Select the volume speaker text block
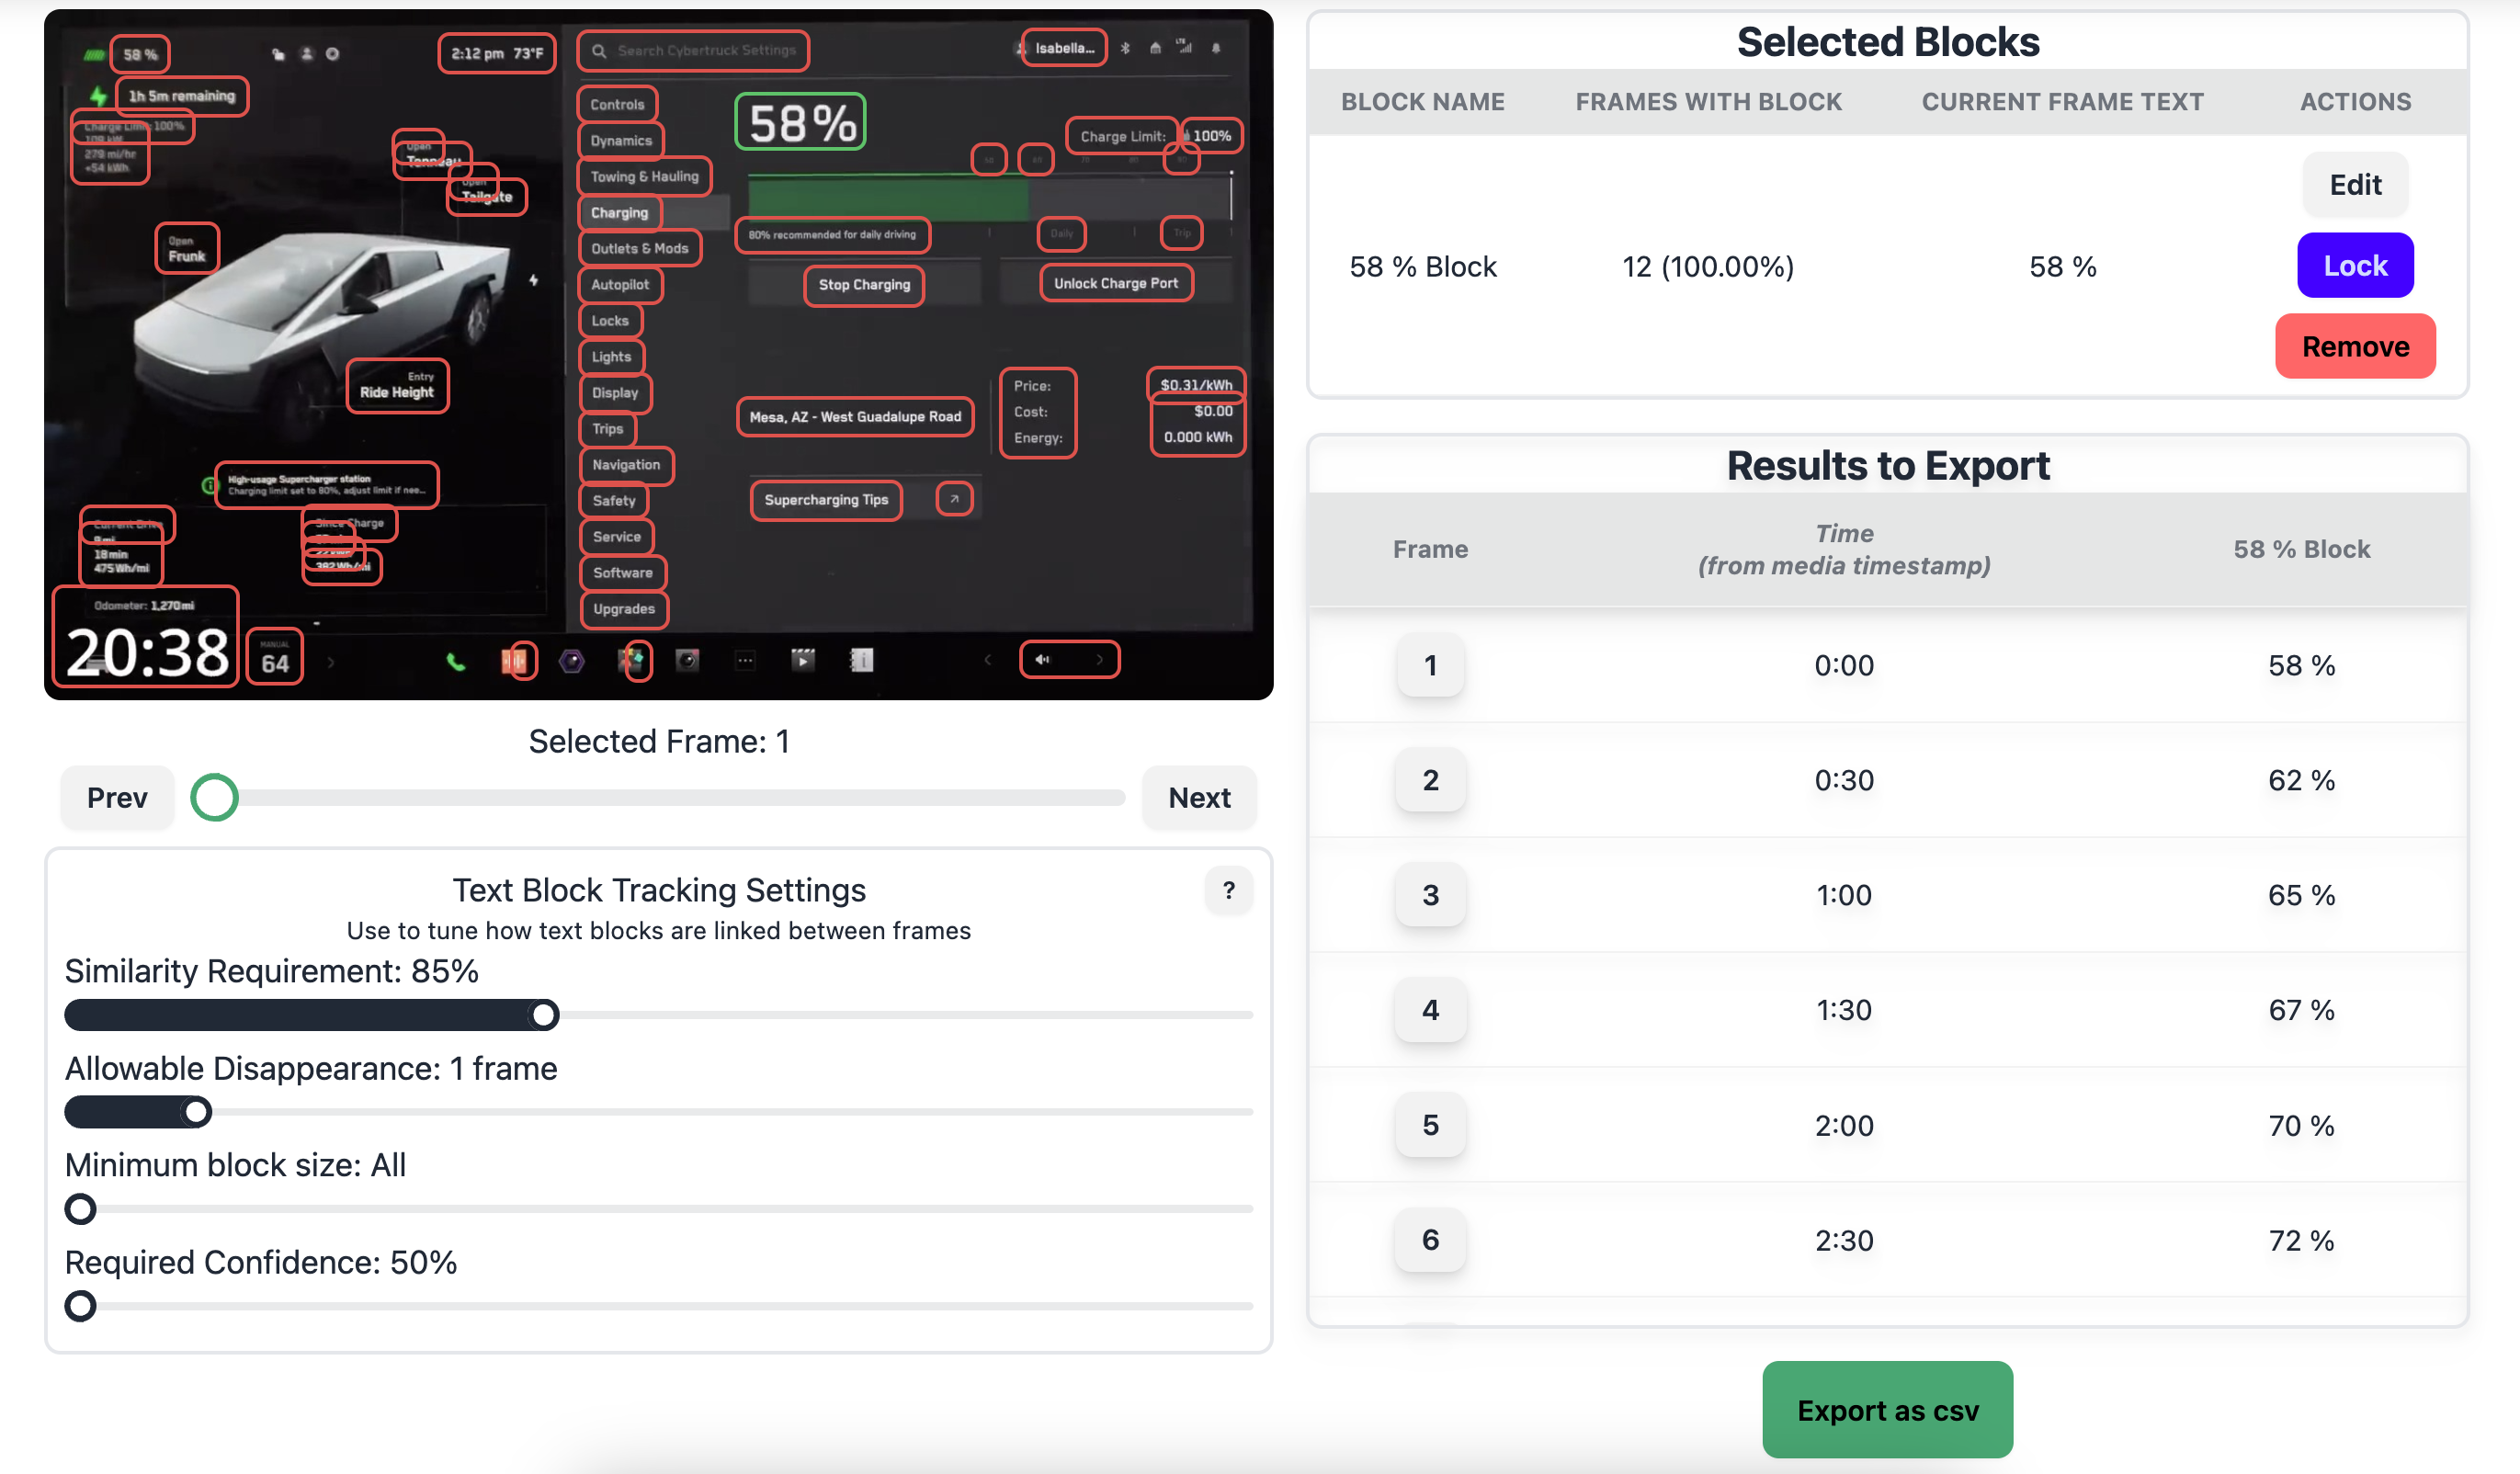 pos(1069,659)
